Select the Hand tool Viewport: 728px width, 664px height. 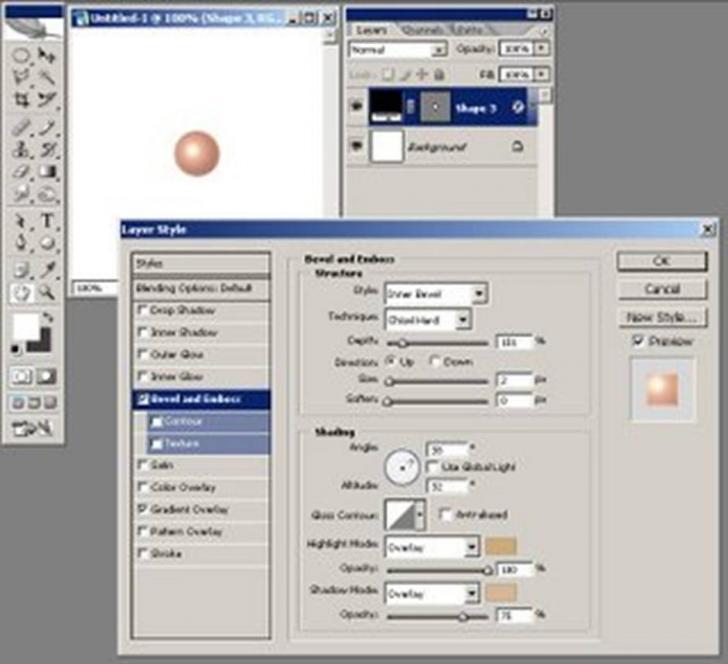[21, 293]
